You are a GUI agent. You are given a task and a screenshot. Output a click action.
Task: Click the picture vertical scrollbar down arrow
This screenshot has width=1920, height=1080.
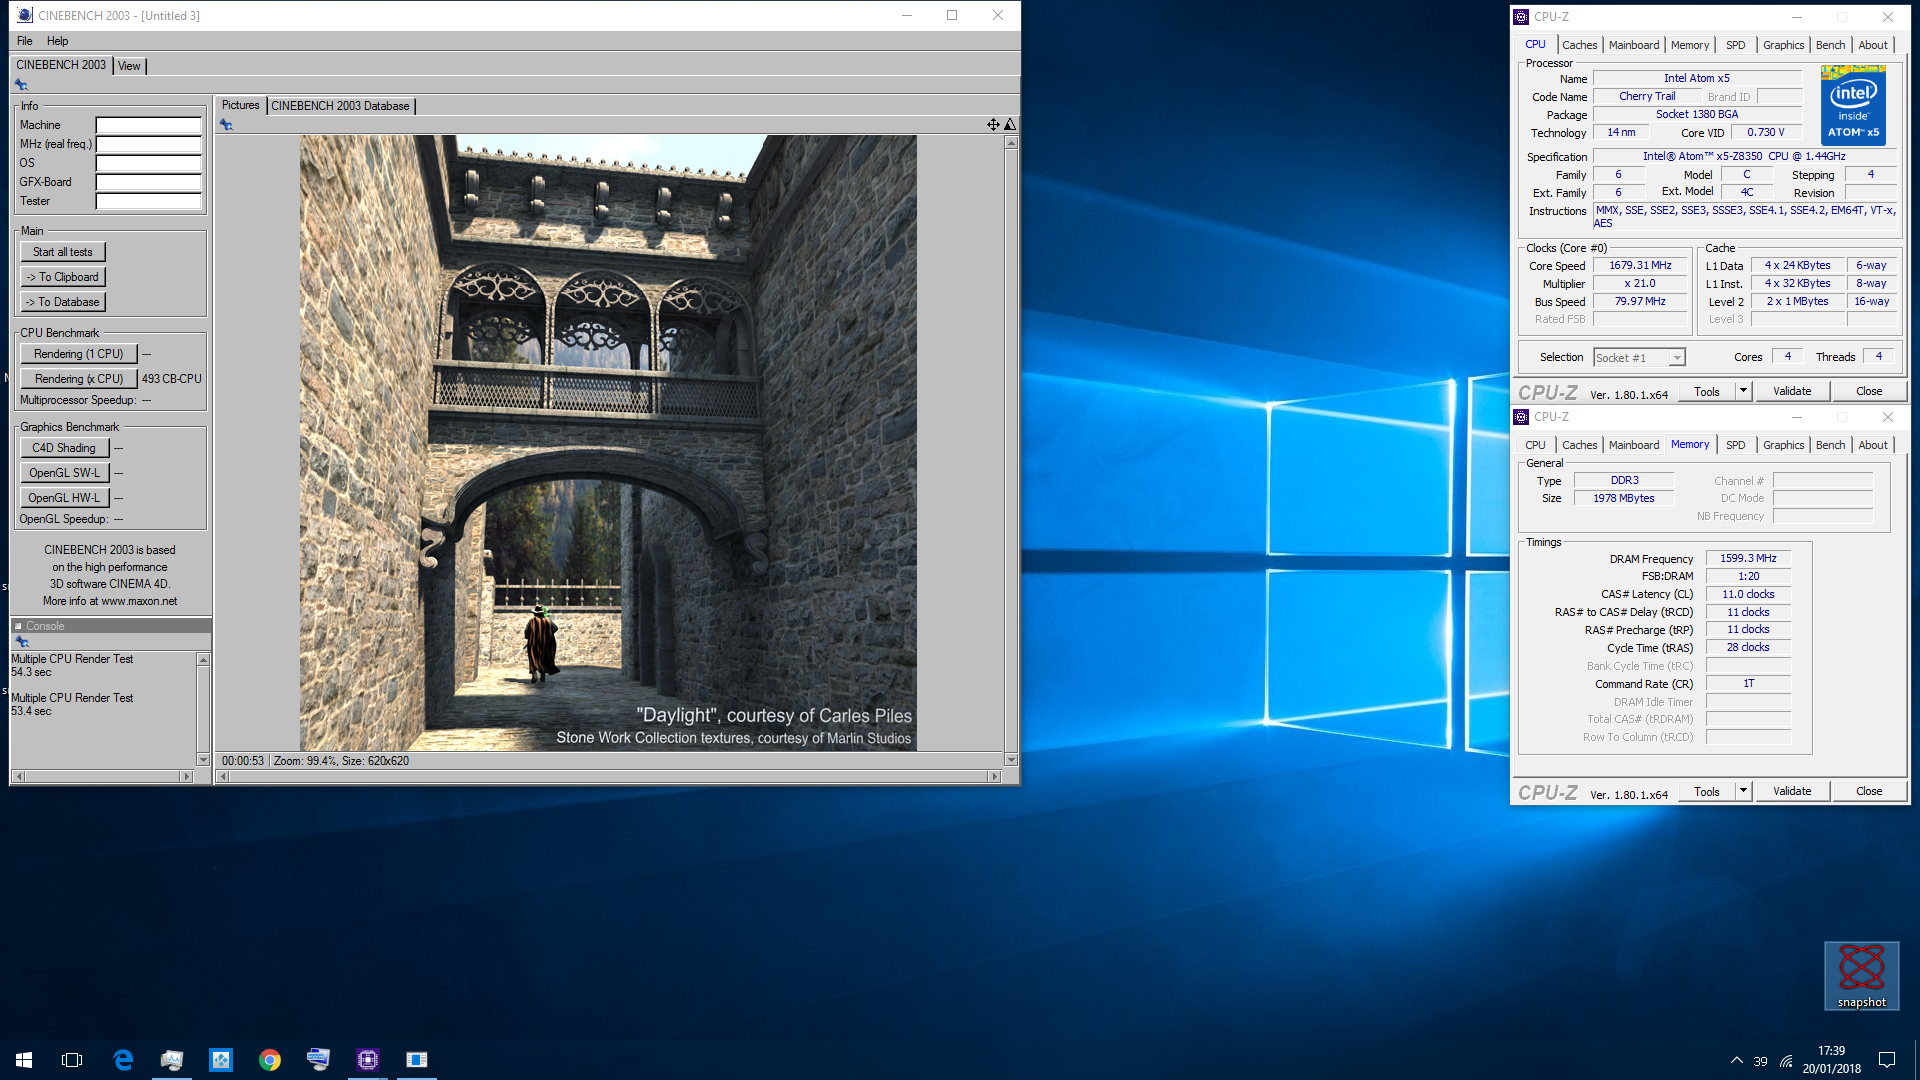[x=1011, y=760]
